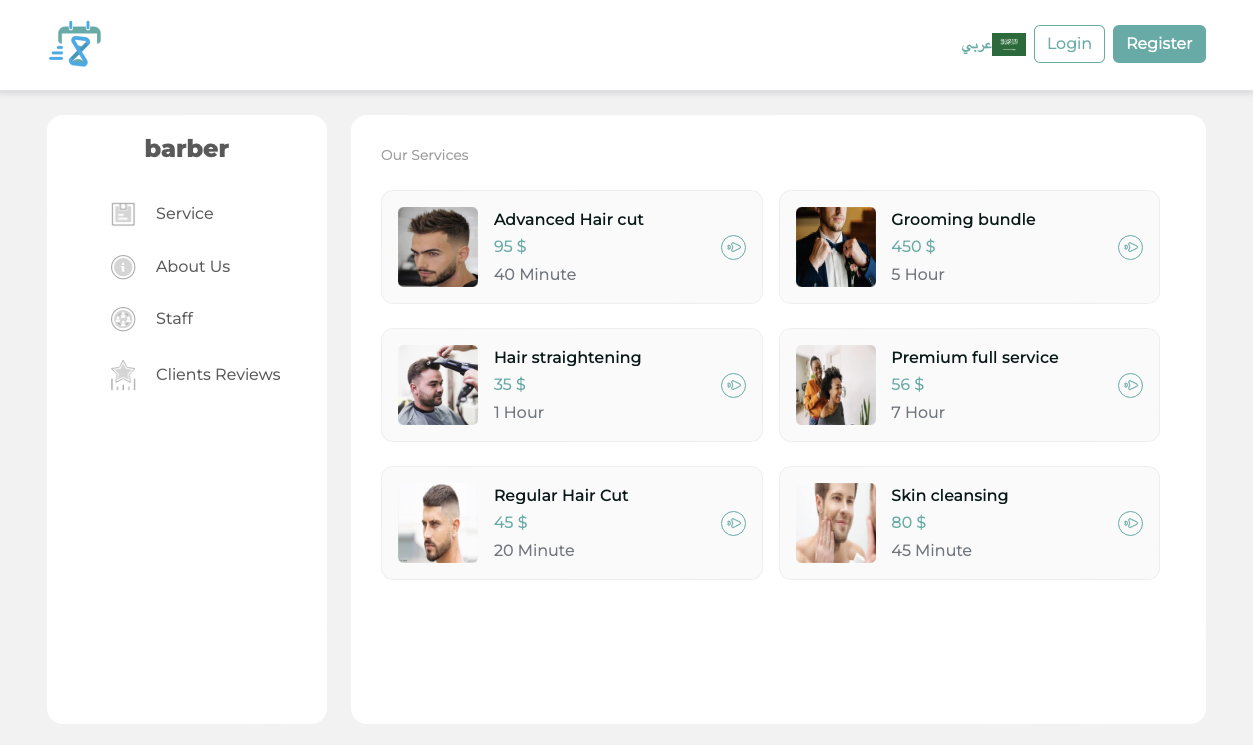Viewport: 1253px width, 745px height.
Task: Click the star icon next to Clients Reviews
Action: [x=122, y=375]
